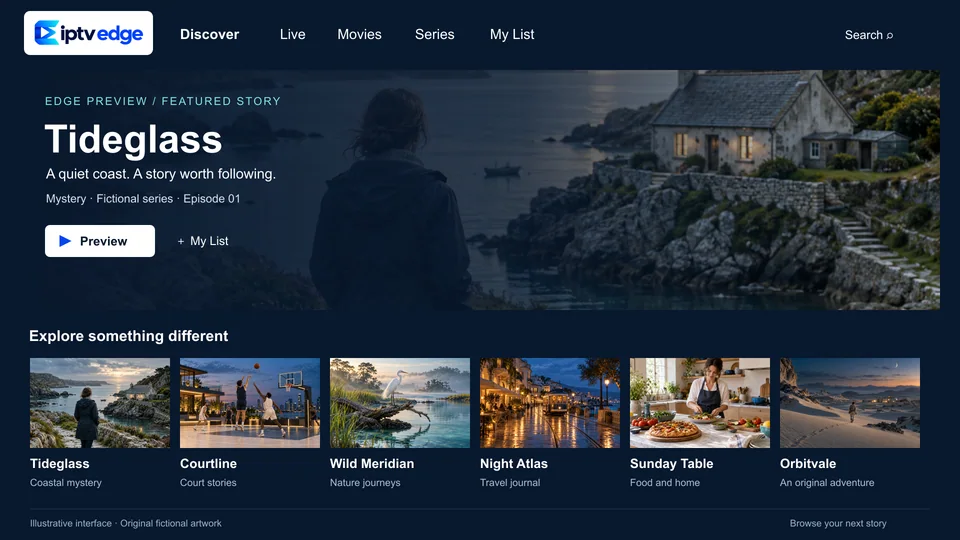
Task: Open the Orbitvale thumbnail
Action: [850, 403]
